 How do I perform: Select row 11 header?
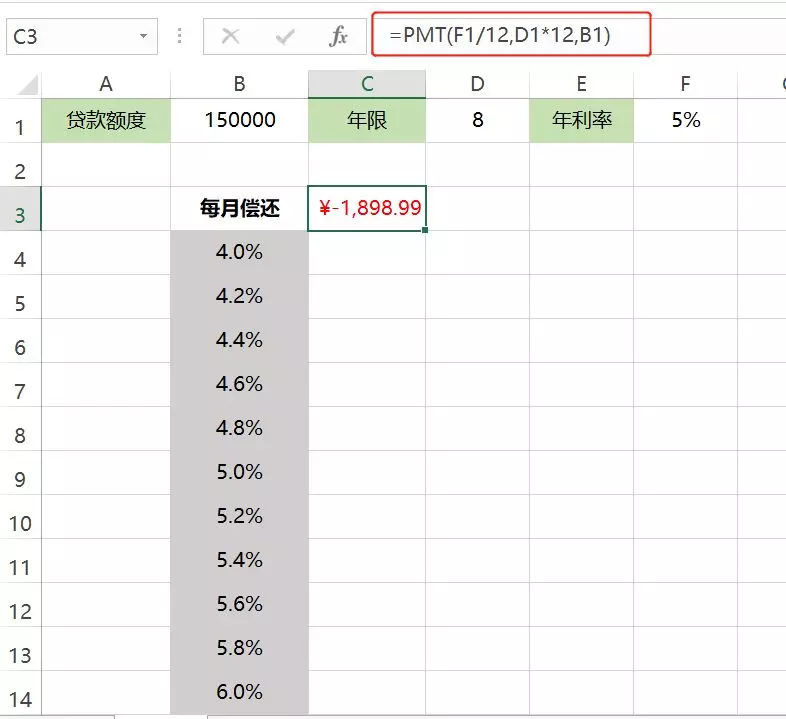pyautogui.click(x=20, y=561)
